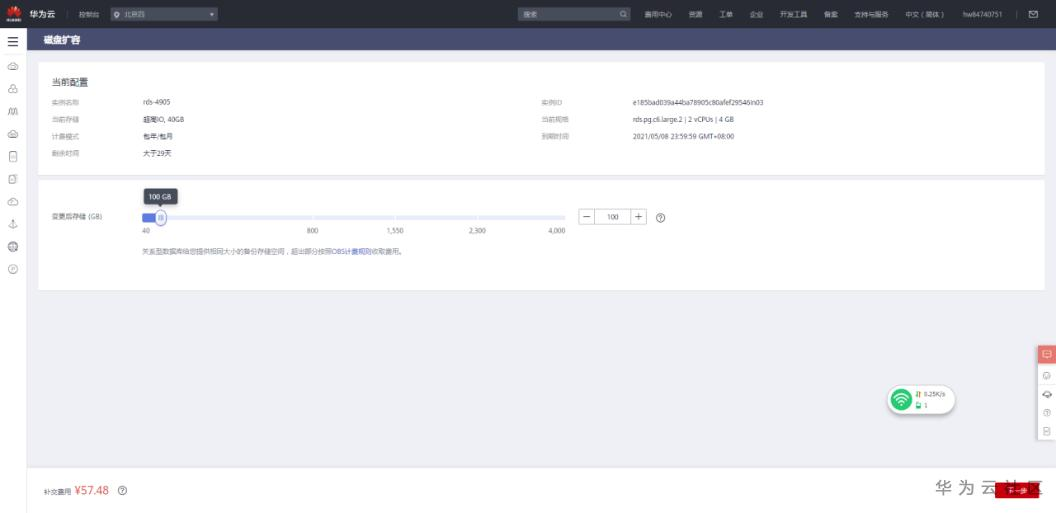Click the globe sidebar icon
Image resolution: width=1056 pixels, height=513 pixels.
coord(13,246)
